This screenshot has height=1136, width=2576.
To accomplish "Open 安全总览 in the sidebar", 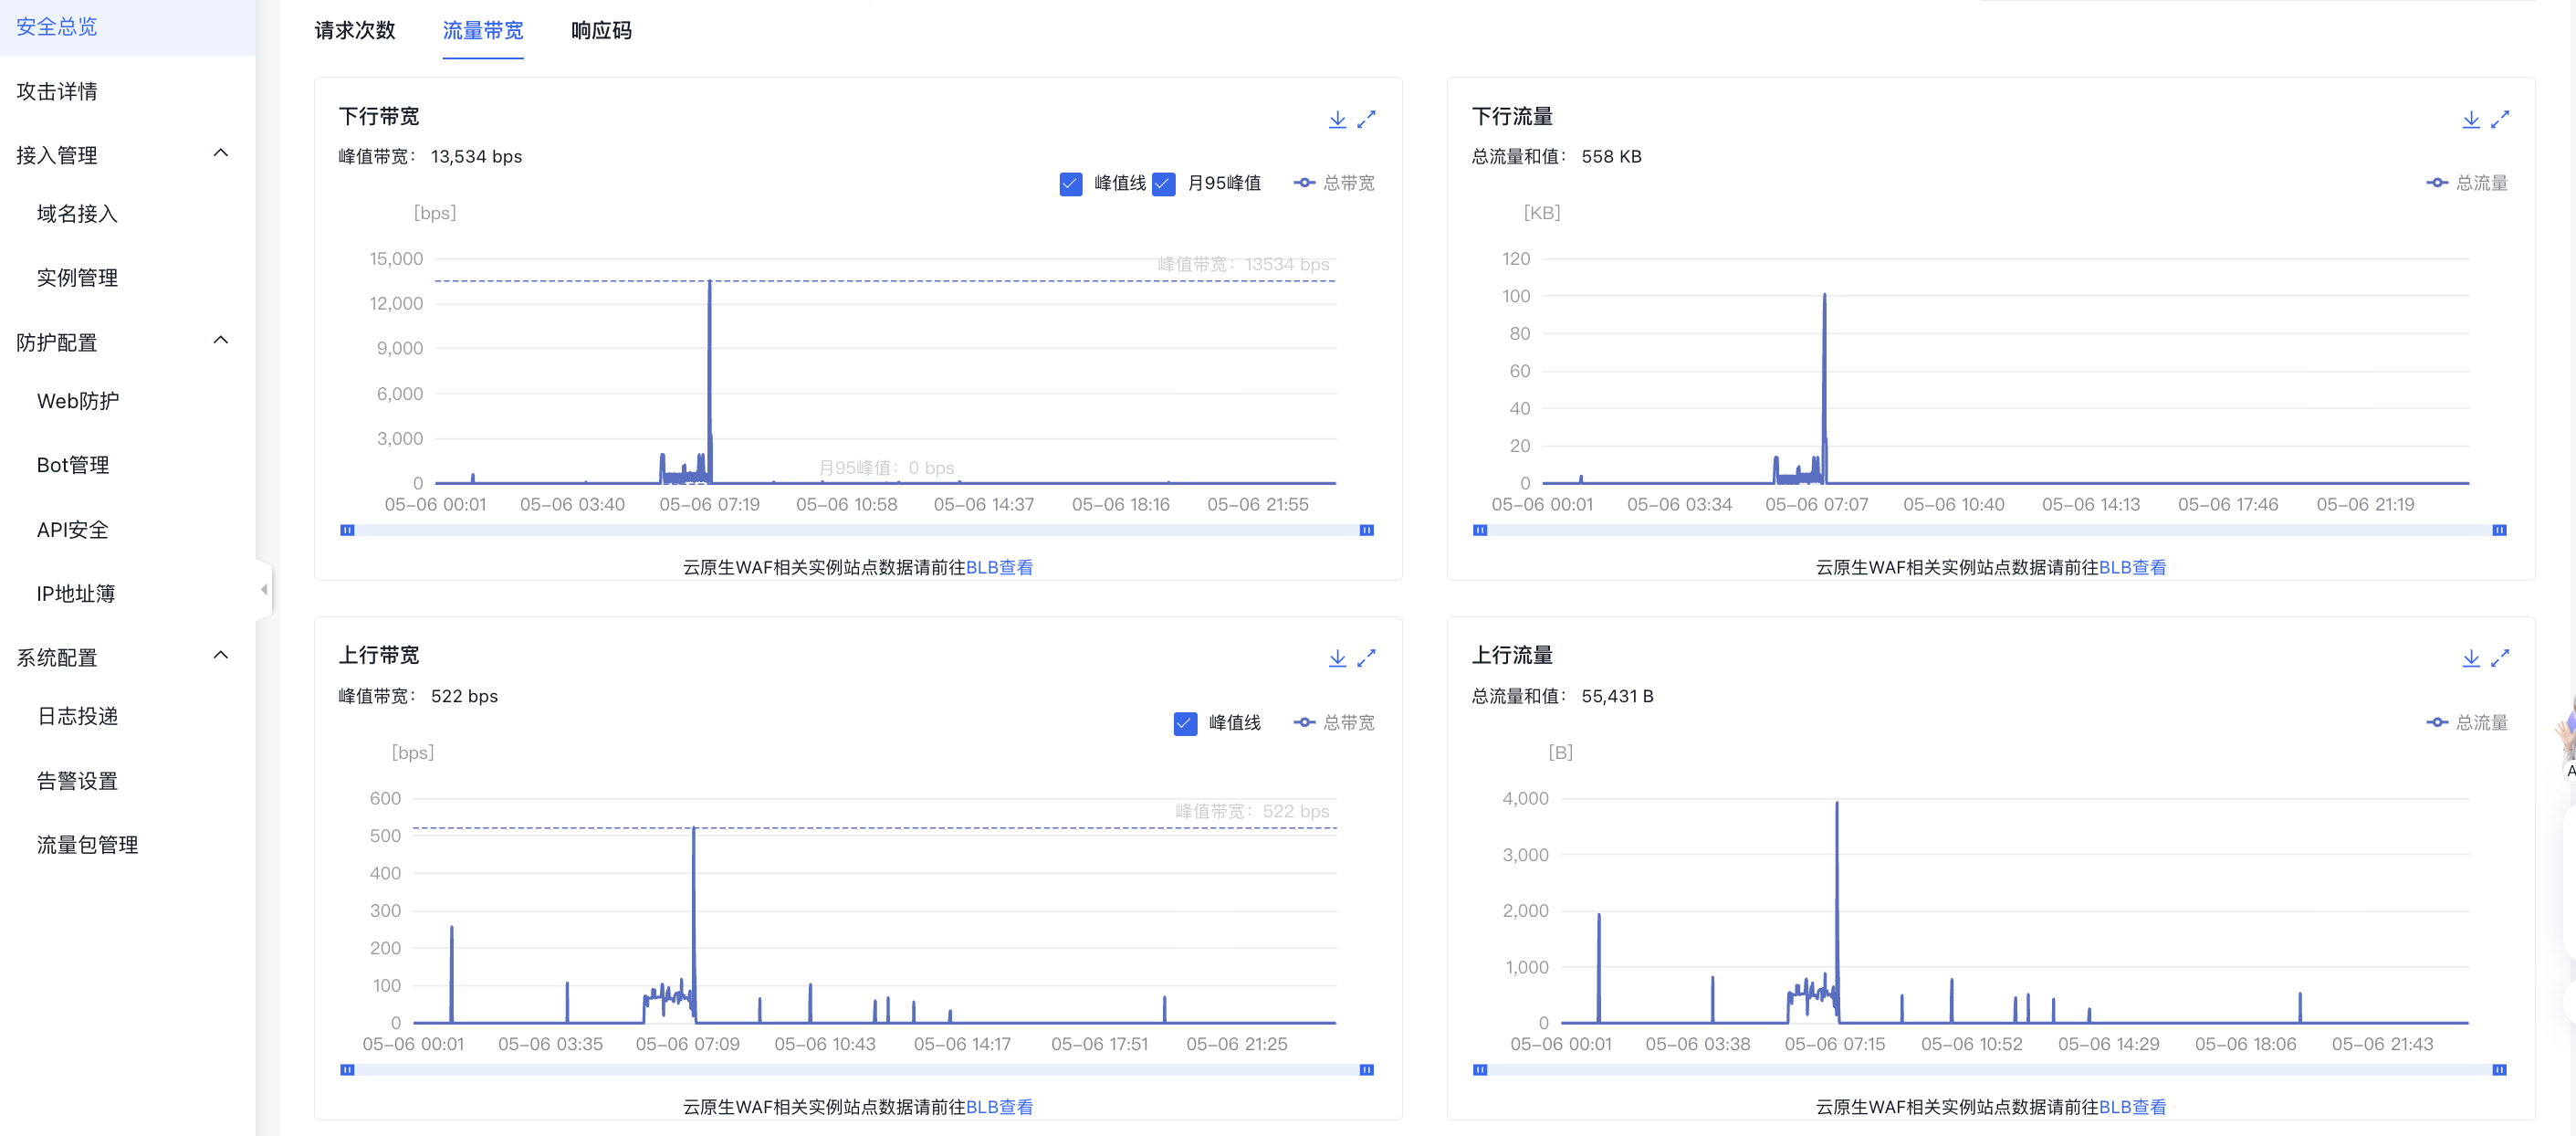I will 127,27.
